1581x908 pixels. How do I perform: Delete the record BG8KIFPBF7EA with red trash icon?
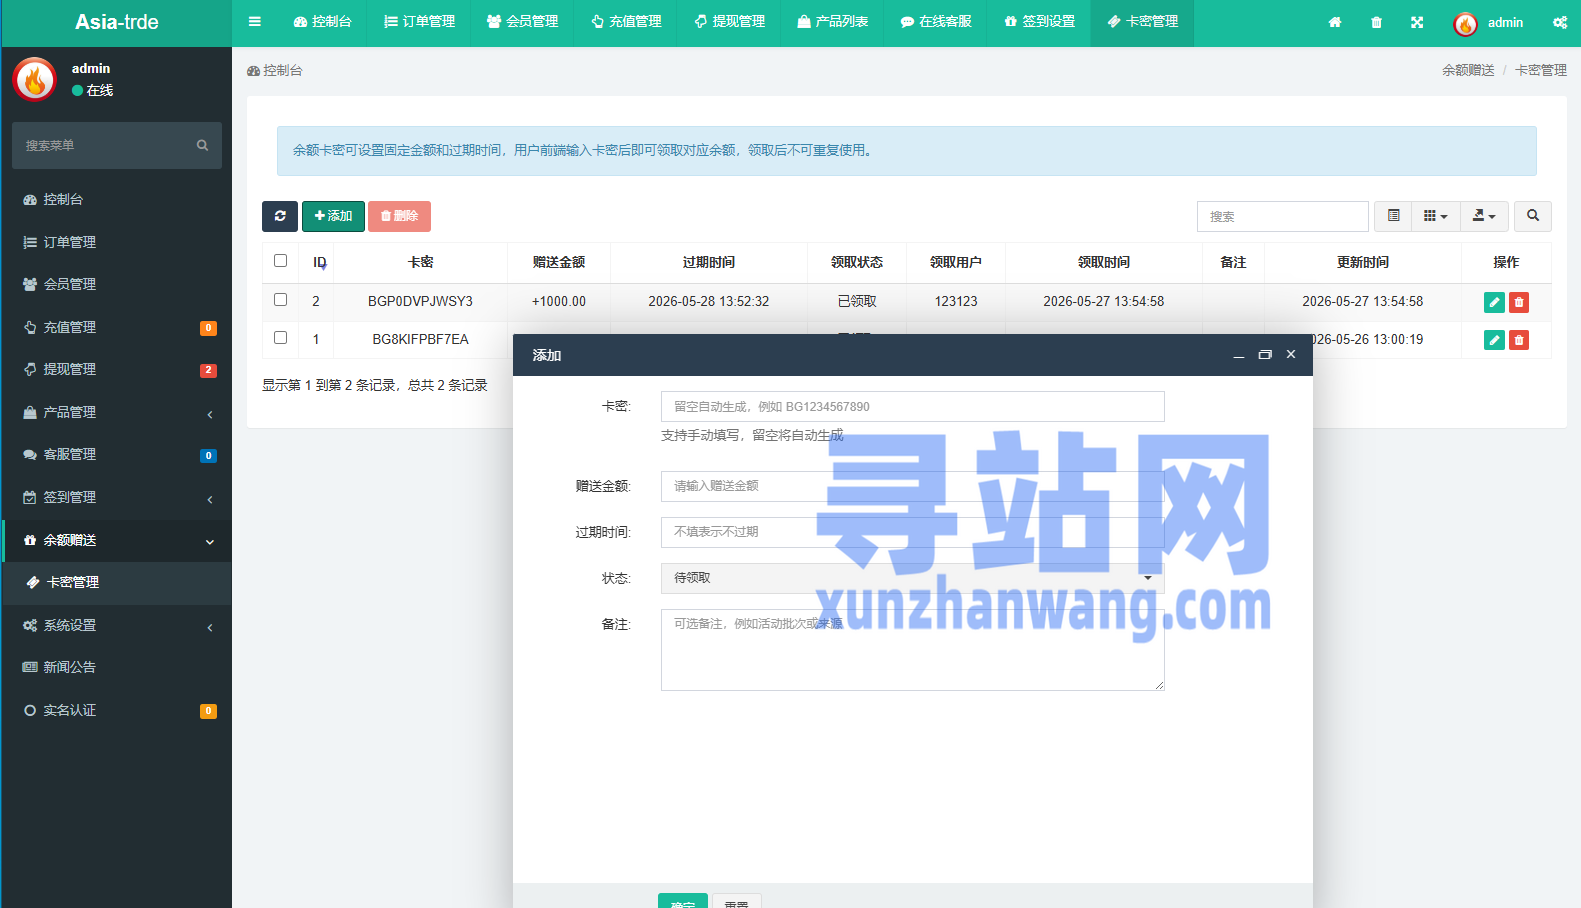click(x=1519, y=340)
